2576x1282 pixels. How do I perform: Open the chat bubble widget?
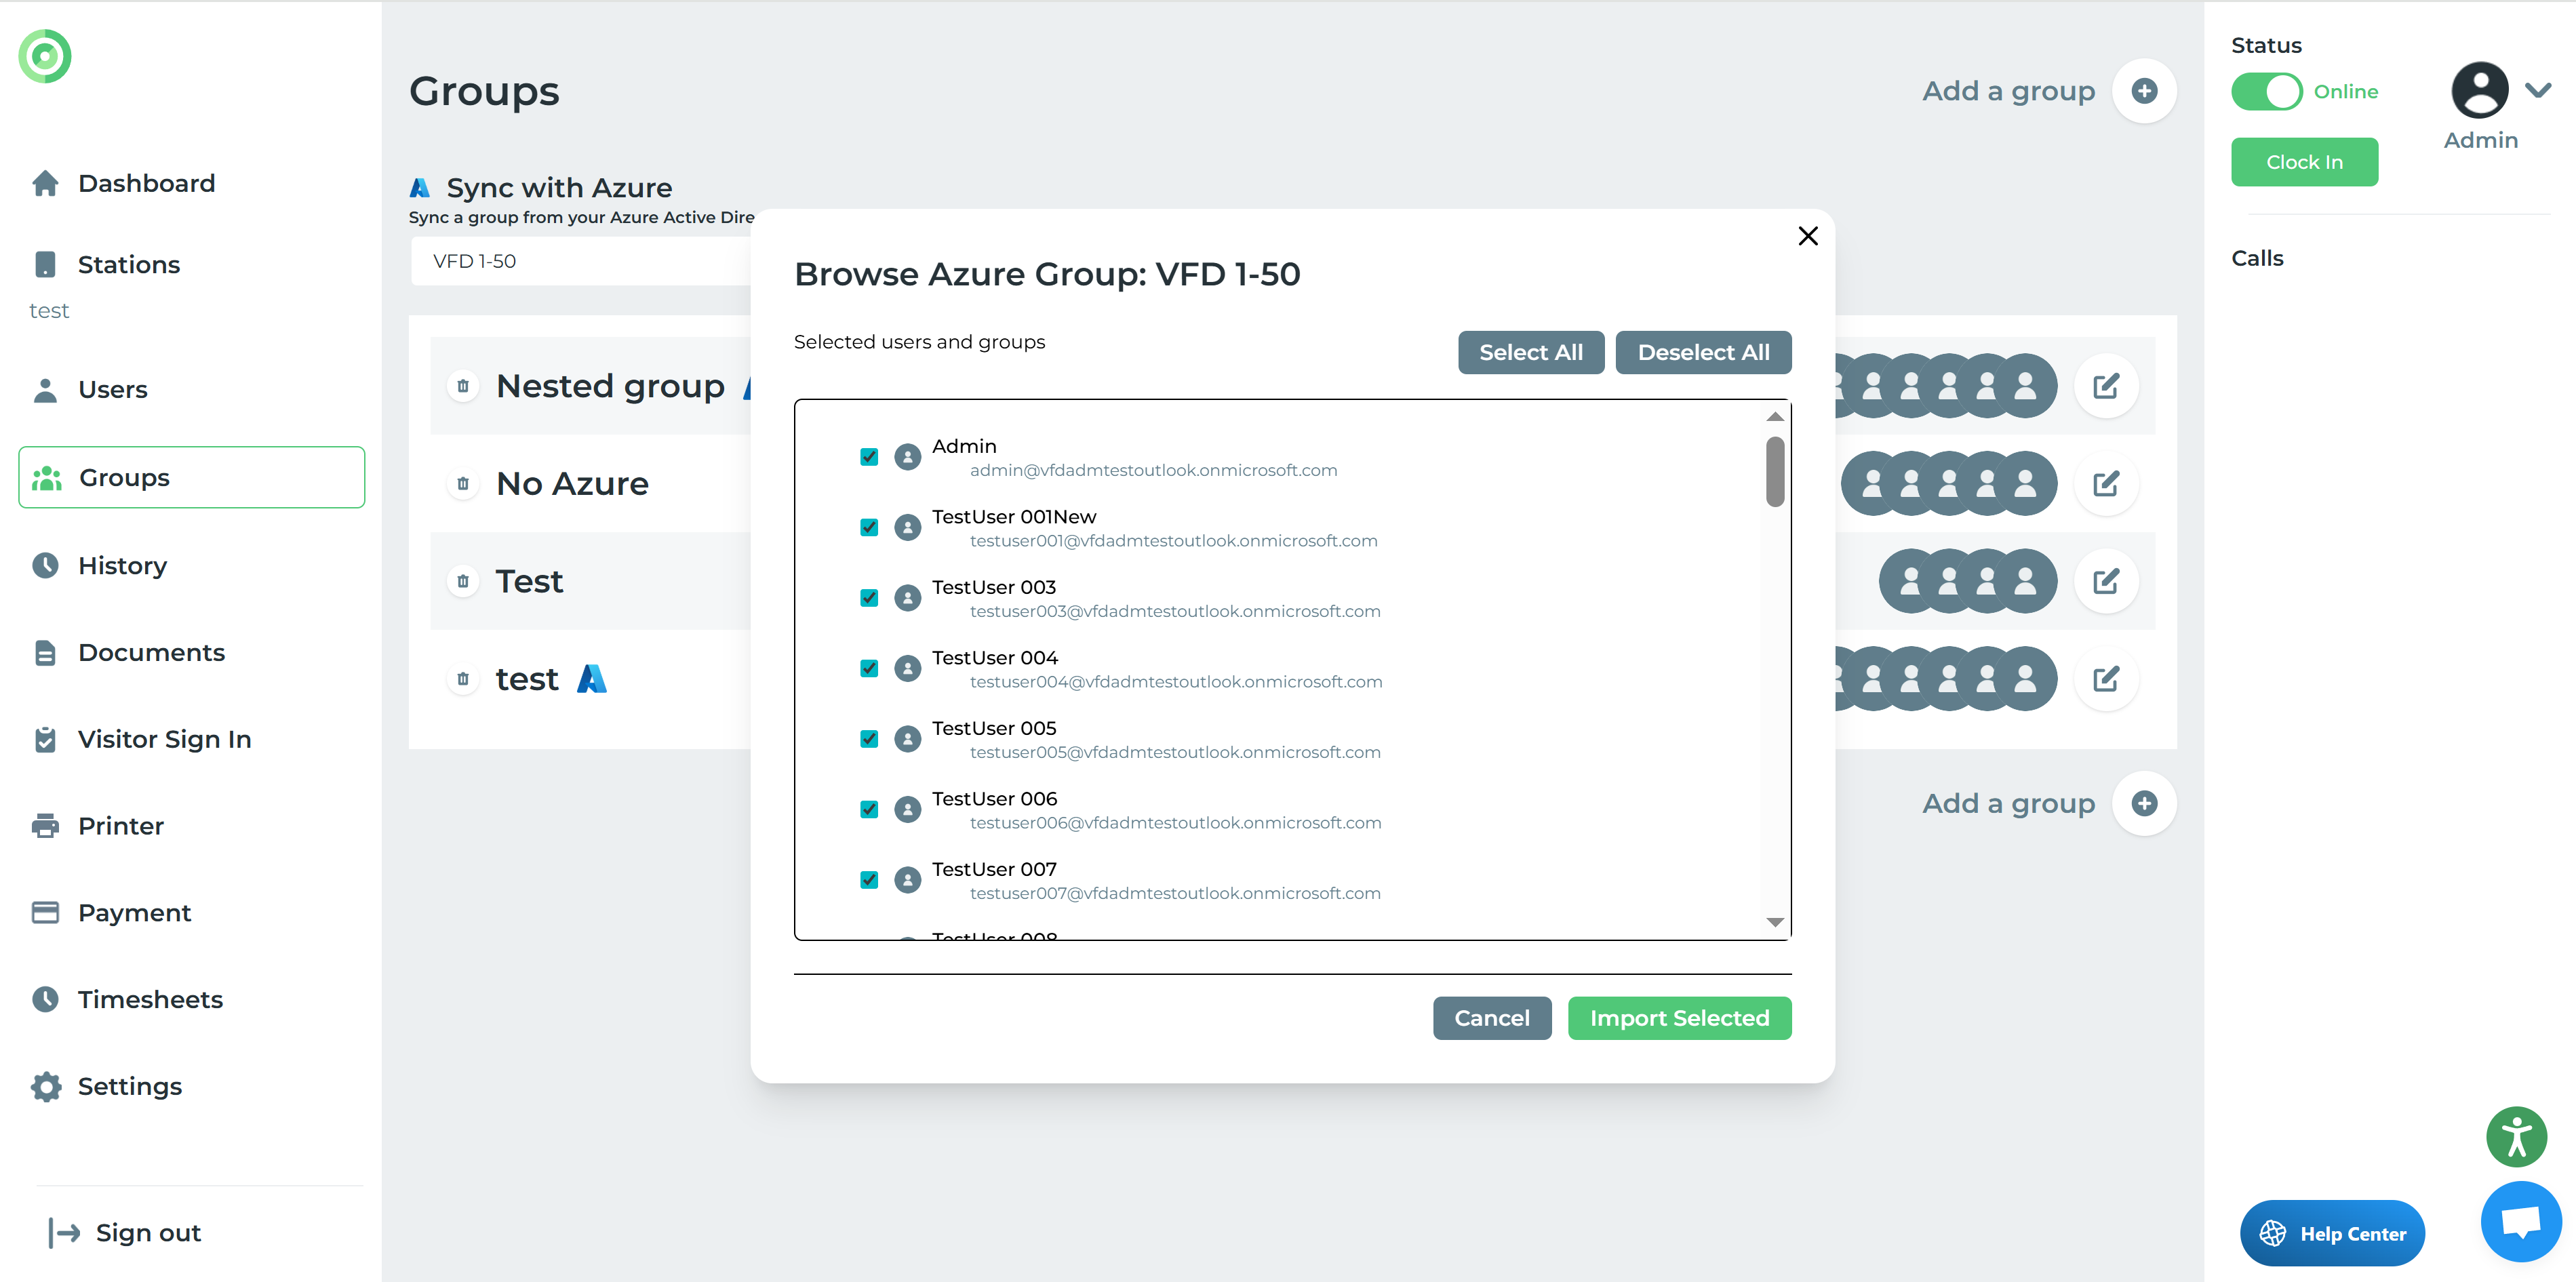pos(2520,1221)
